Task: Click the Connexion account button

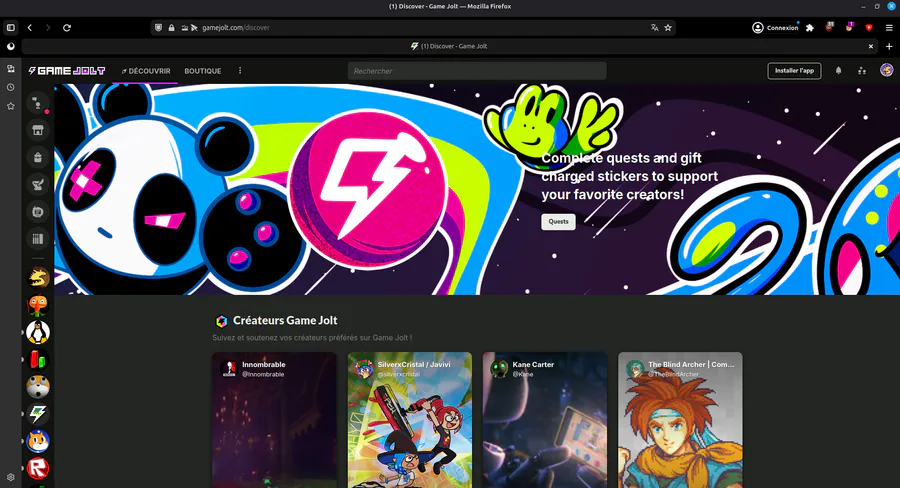Action: pyautogui.click(x=775, y=28)
